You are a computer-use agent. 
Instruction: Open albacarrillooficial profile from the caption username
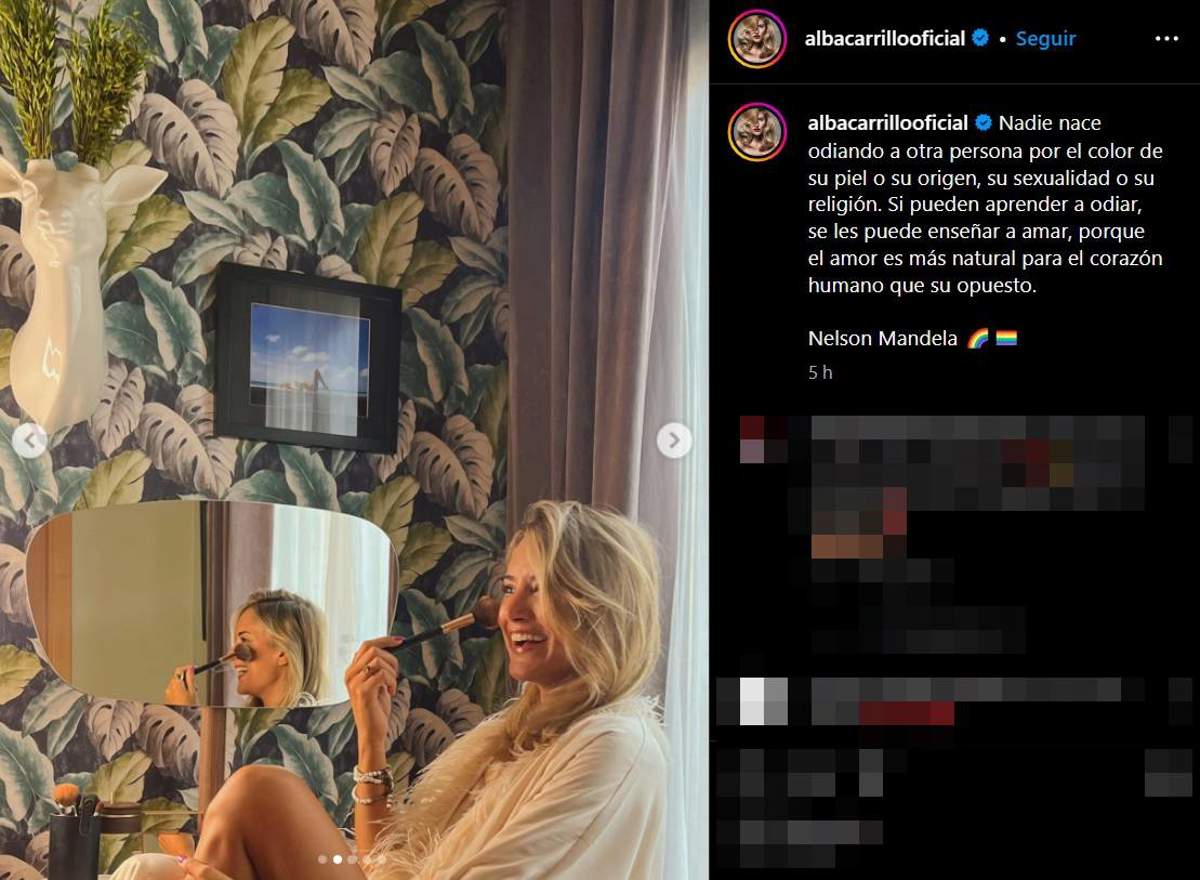888,123
